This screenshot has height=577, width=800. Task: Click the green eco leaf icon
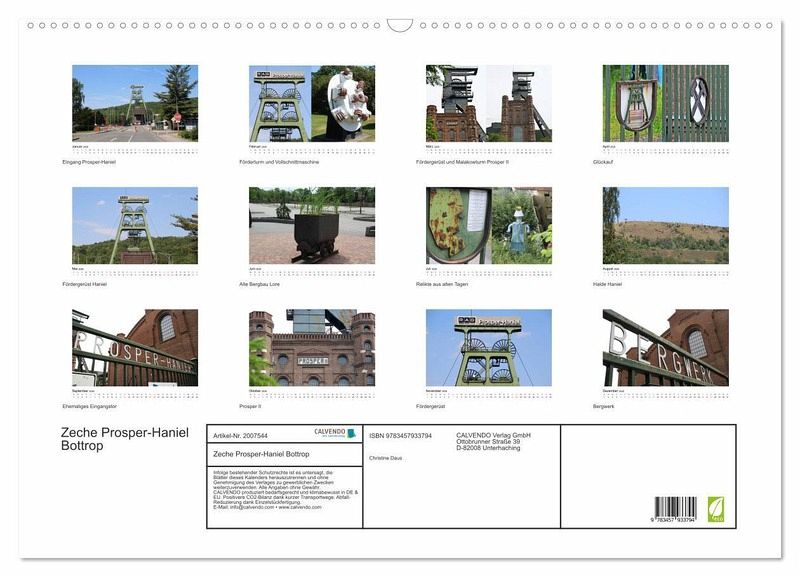[x=715, y=509]
